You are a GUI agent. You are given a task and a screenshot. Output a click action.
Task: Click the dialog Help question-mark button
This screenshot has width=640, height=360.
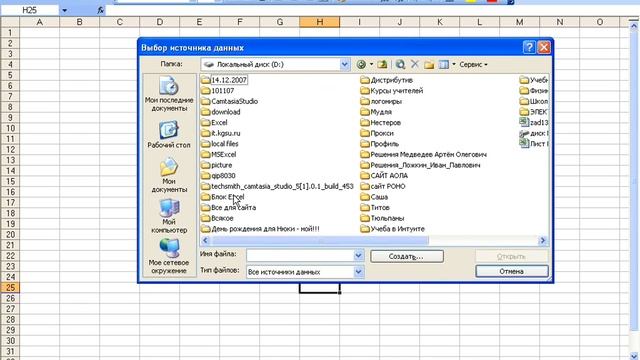[529, 47]
